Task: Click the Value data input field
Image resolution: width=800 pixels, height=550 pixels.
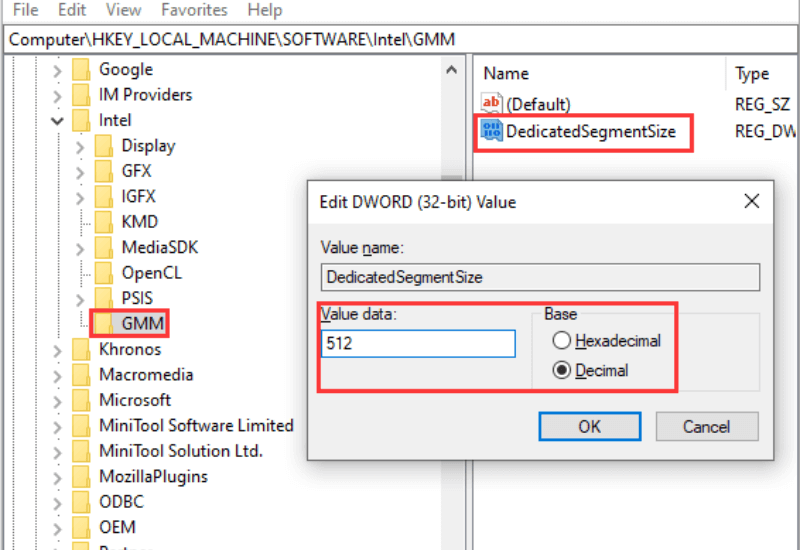Action: point(418,344)
